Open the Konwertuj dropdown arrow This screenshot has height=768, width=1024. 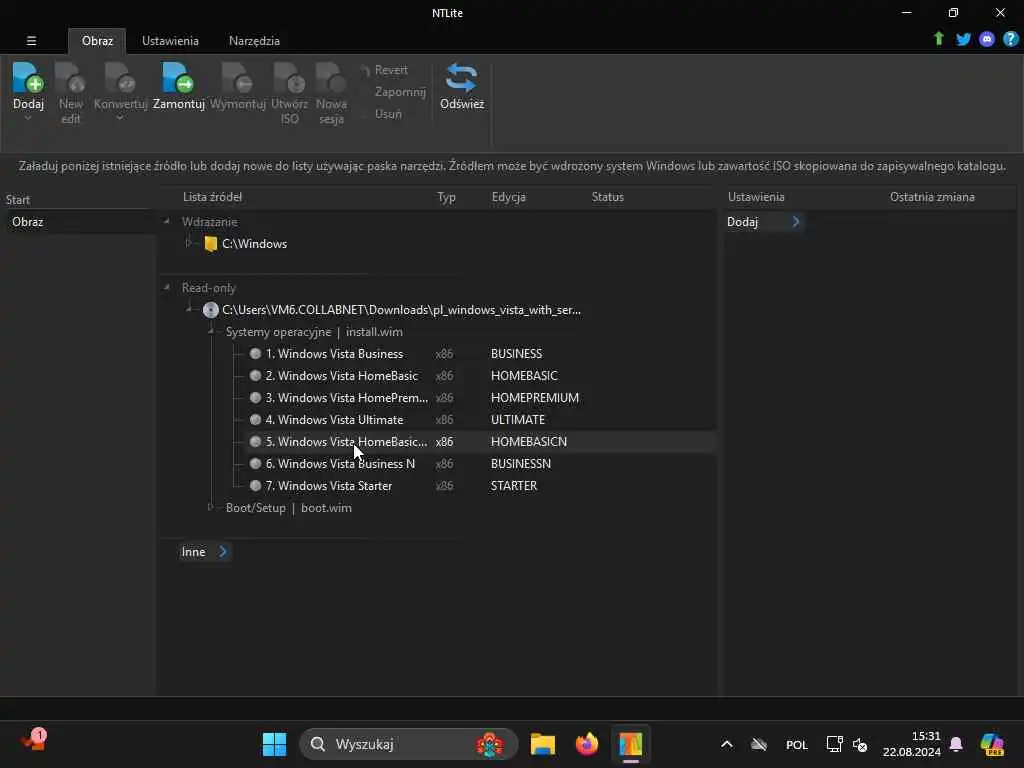tap(120, 118)
